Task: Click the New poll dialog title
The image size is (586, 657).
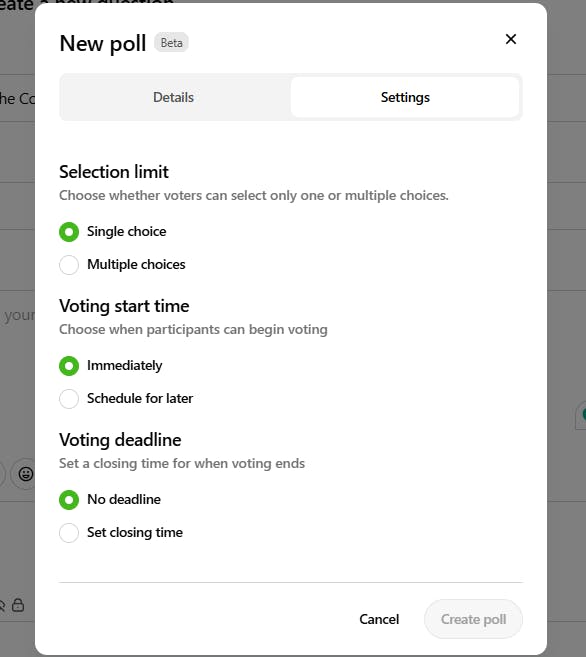Action: [x=103, y=44]
